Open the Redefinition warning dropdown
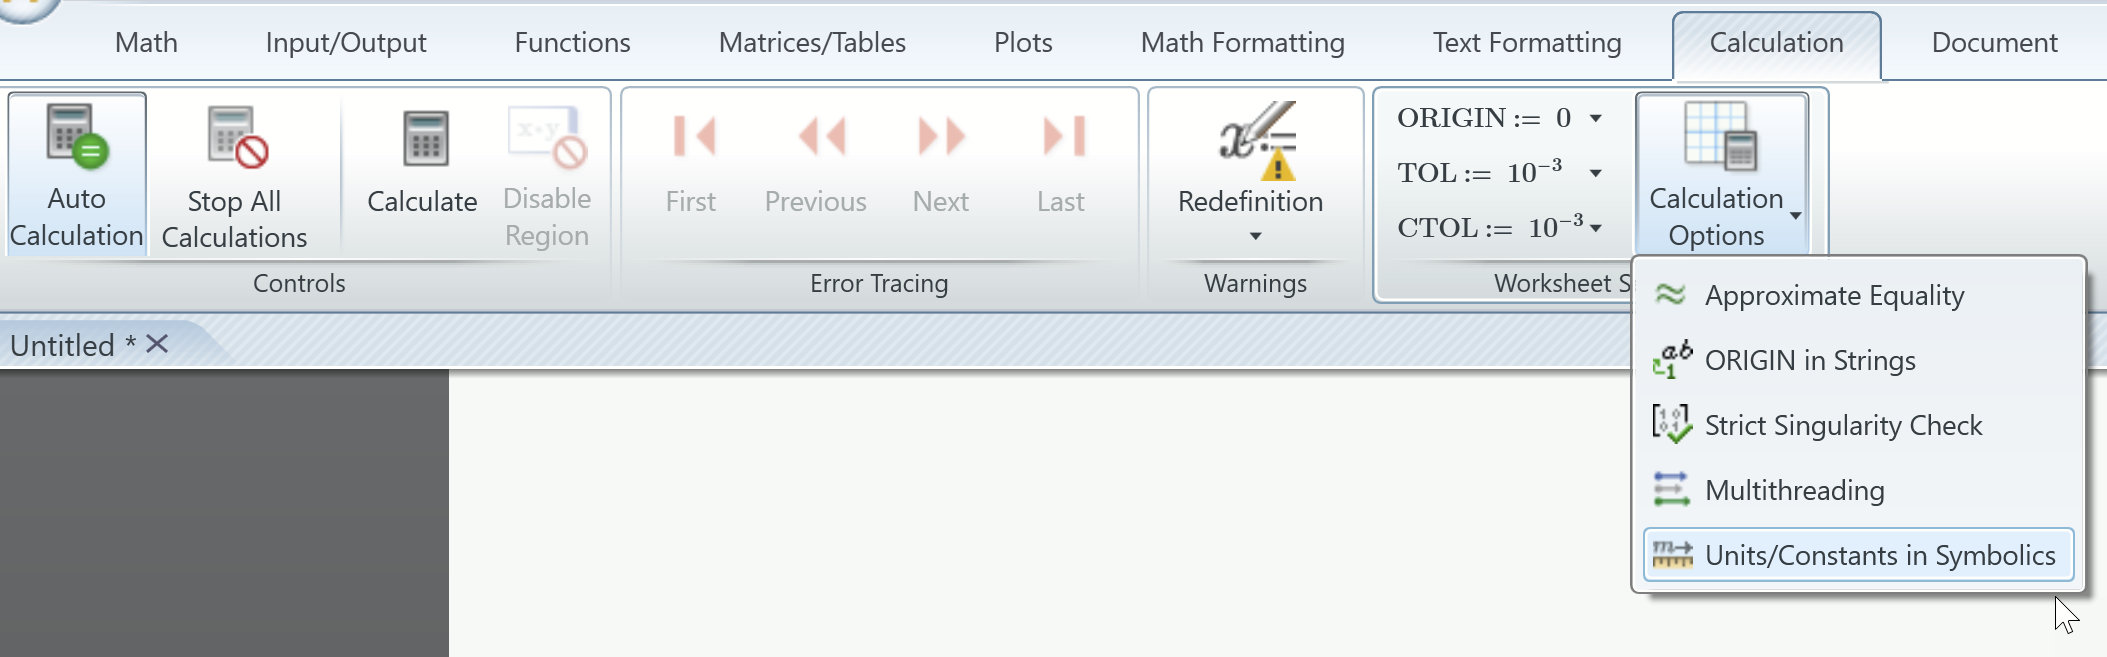The image size is (2107, 657). (x=1255, y=237)
